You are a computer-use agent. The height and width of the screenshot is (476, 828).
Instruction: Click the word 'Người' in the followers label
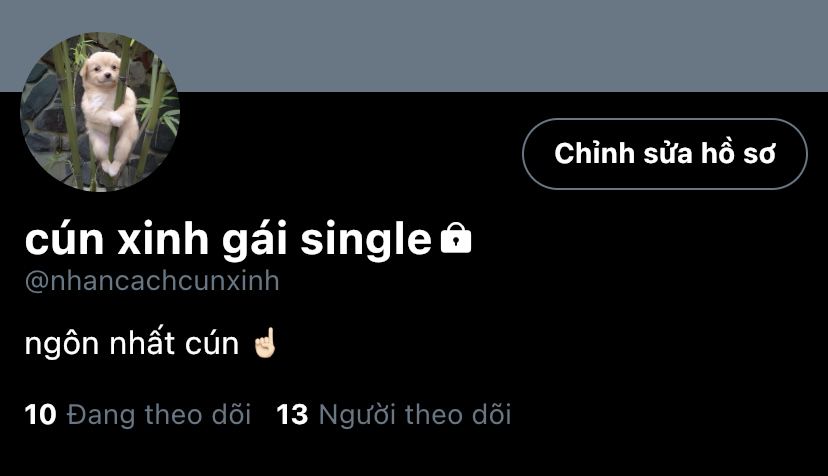coord(357,415)
